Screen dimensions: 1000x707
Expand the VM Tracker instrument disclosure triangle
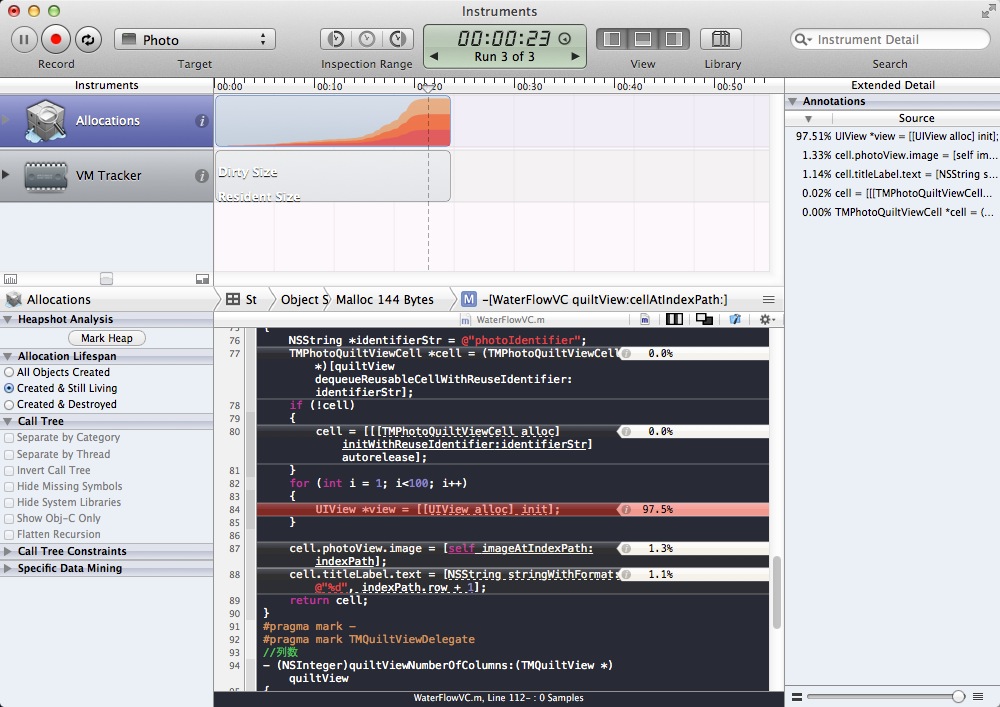coord(6,175)
